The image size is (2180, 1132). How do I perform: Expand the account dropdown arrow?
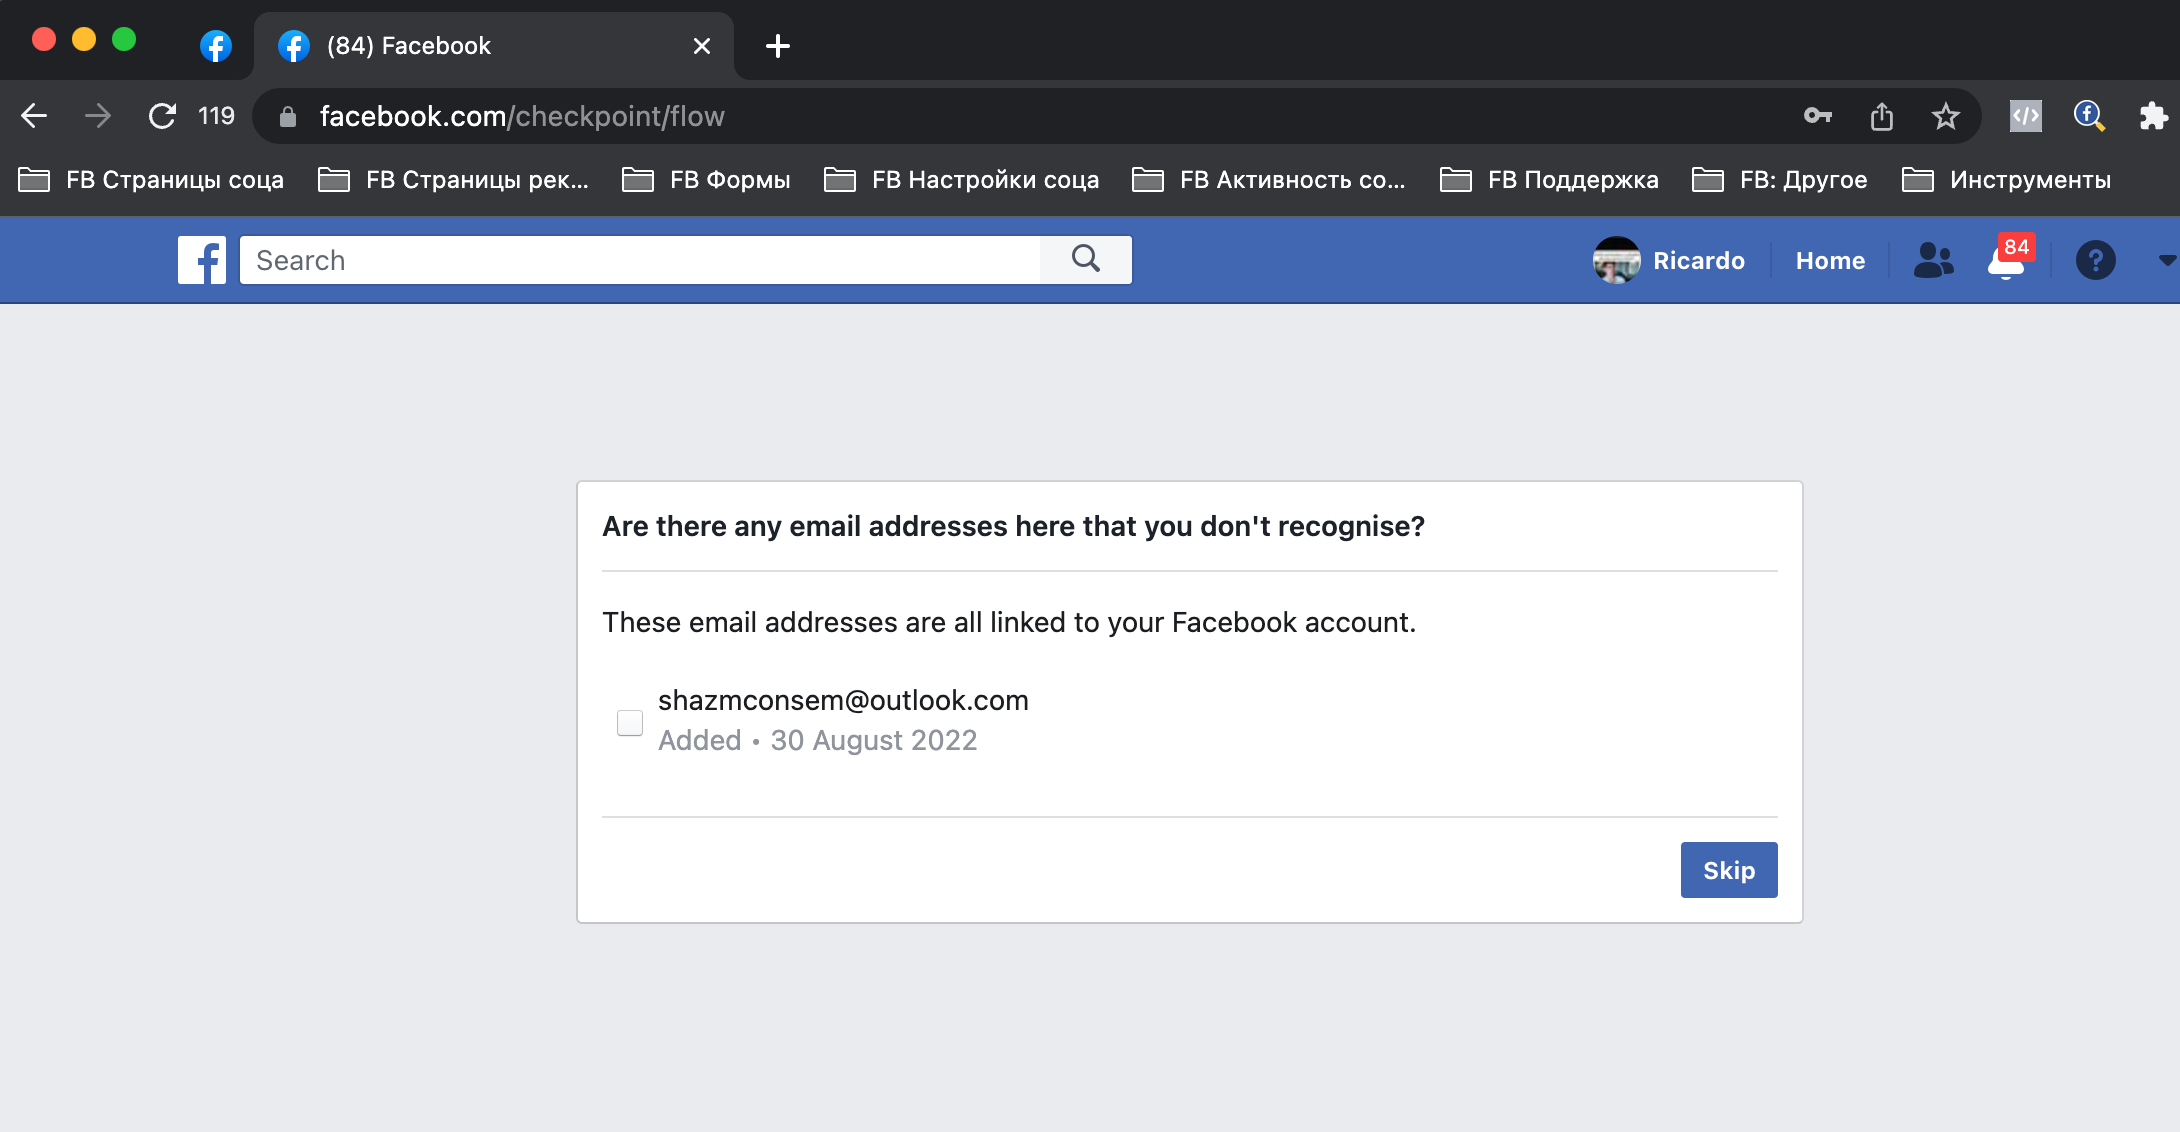2166,260
